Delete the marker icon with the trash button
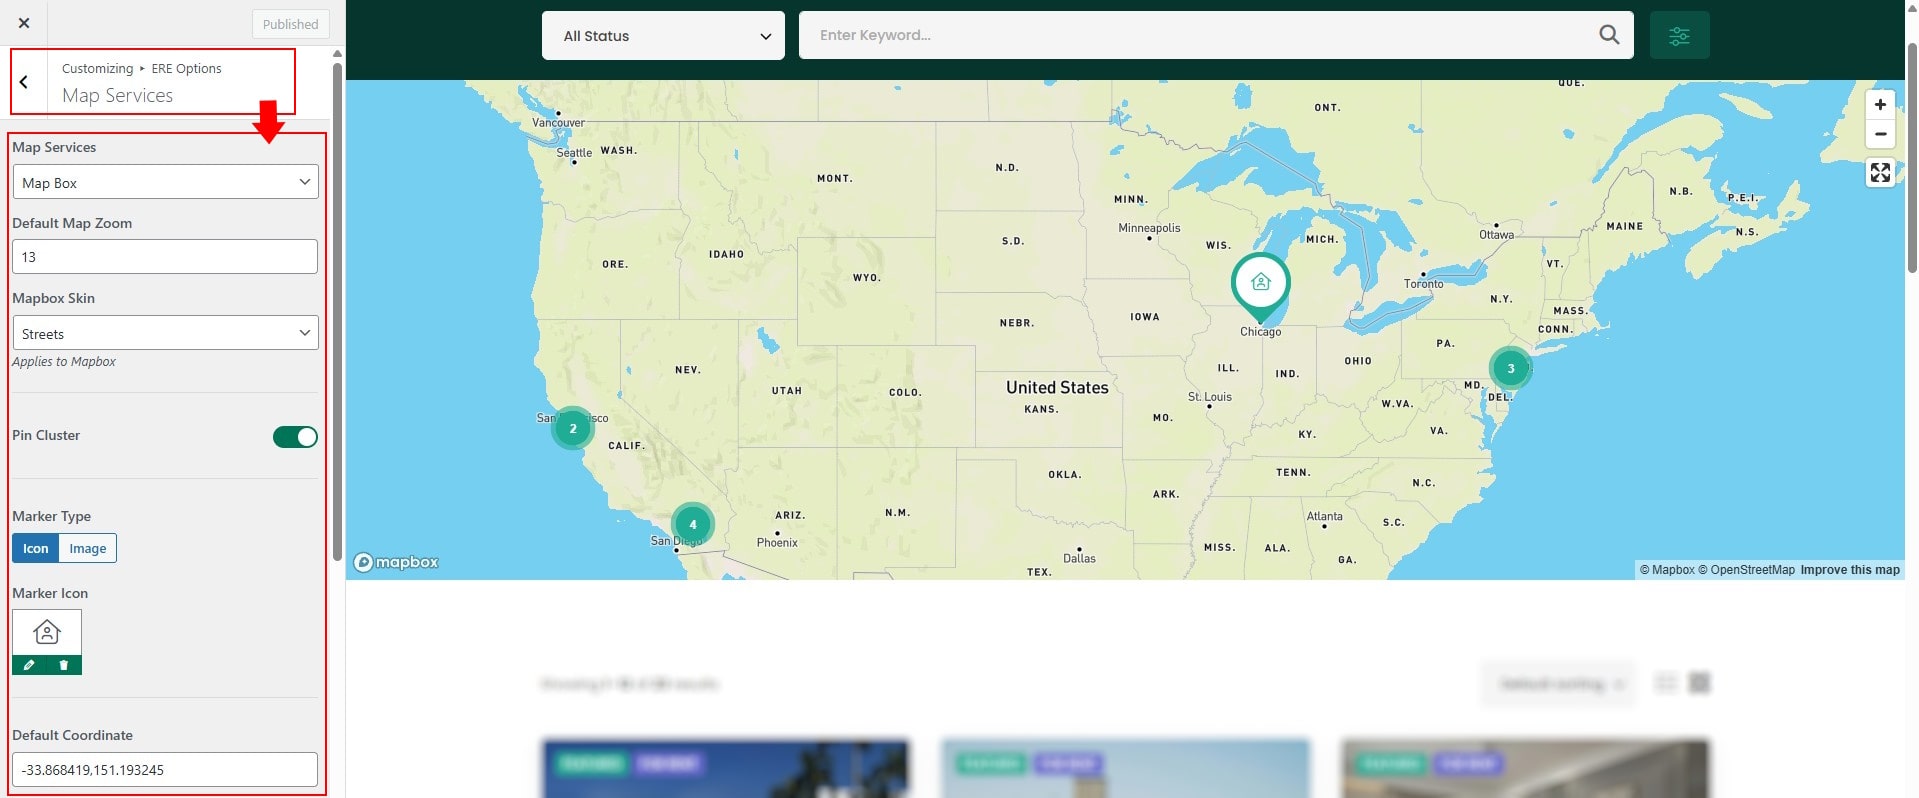Image resolution: width=1919 pixels, height=798 pixels. (x=64, y=665)
